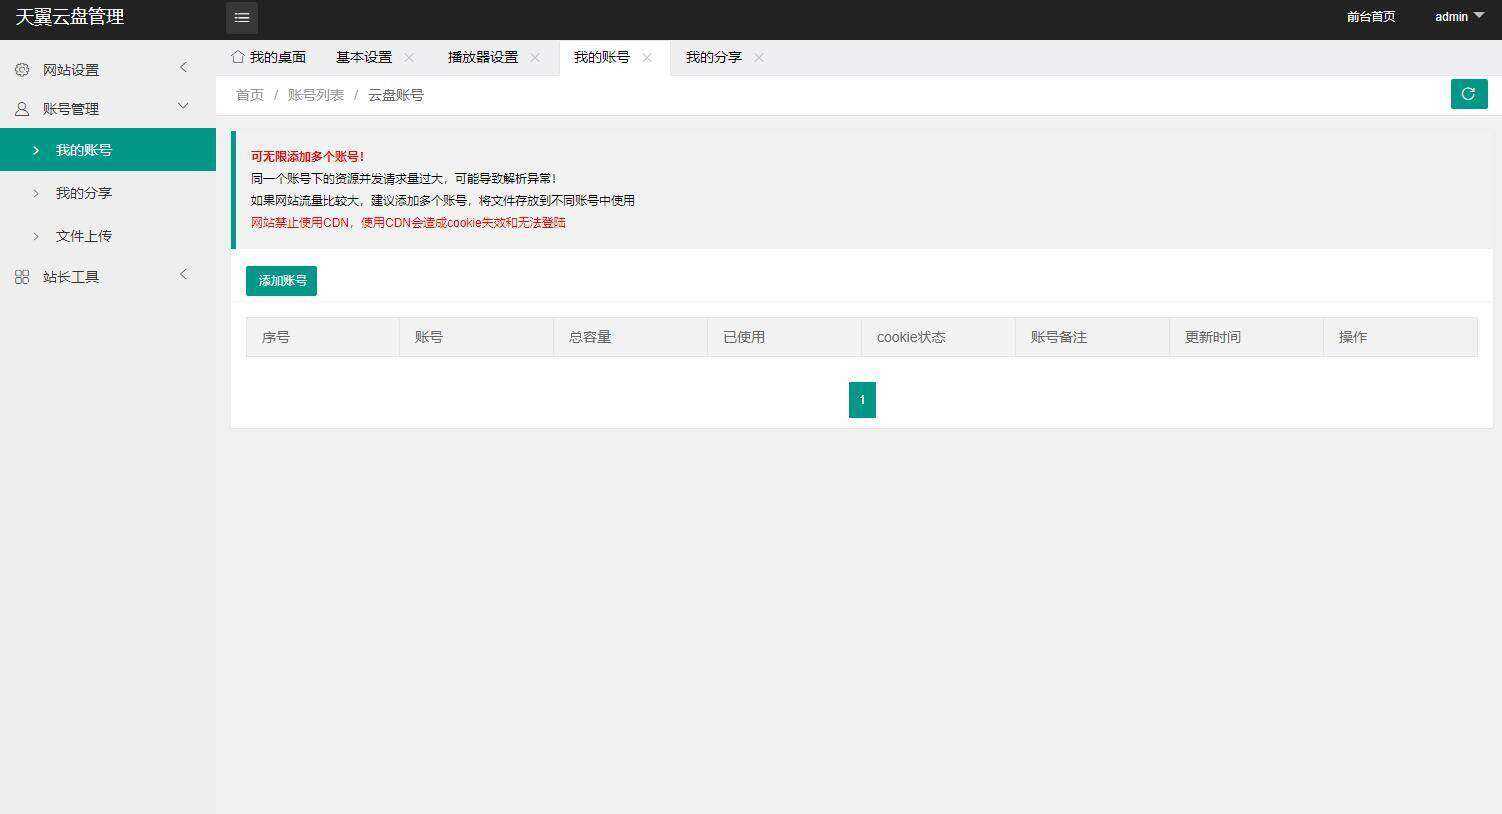Screen dimensions: 1502x814
Task: Switch to the 播放器设置 tab
Action: click(x=483, y=57)
